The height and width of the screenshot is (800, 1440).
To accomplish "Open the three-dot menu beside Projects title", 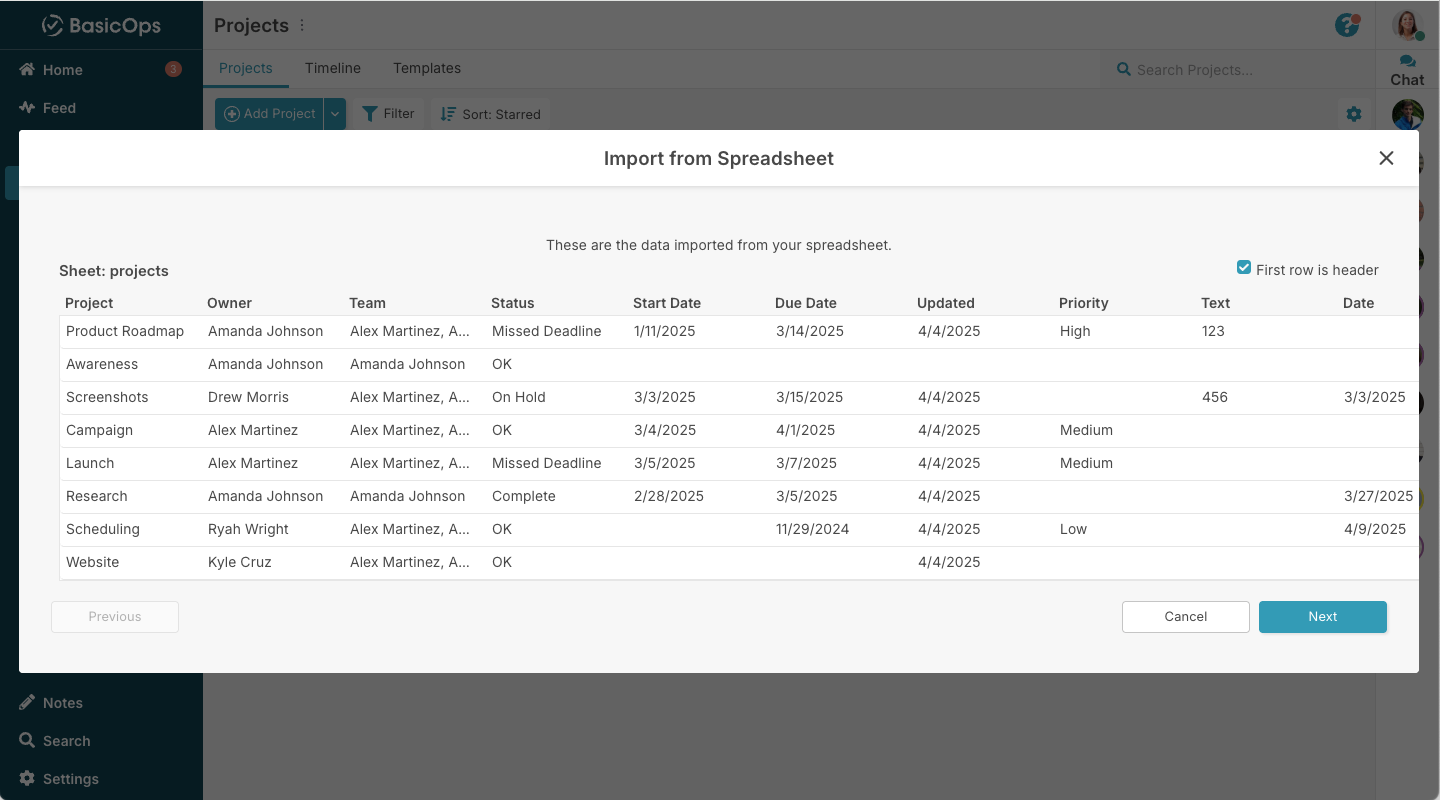I will 301,24.
